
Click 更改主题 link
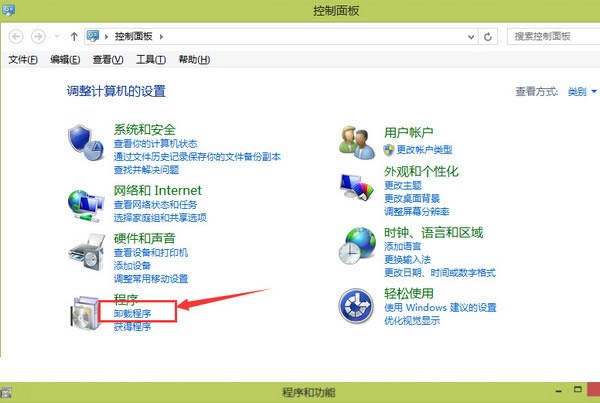403,186
